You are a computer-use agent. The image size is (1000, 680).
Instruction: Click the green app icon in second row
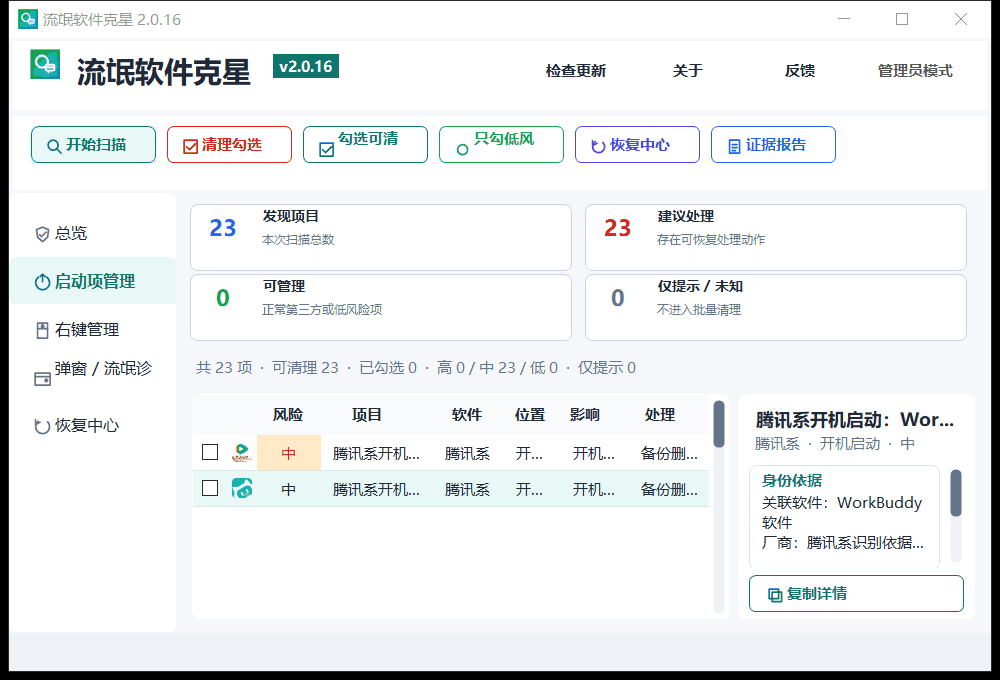(242, 489)
